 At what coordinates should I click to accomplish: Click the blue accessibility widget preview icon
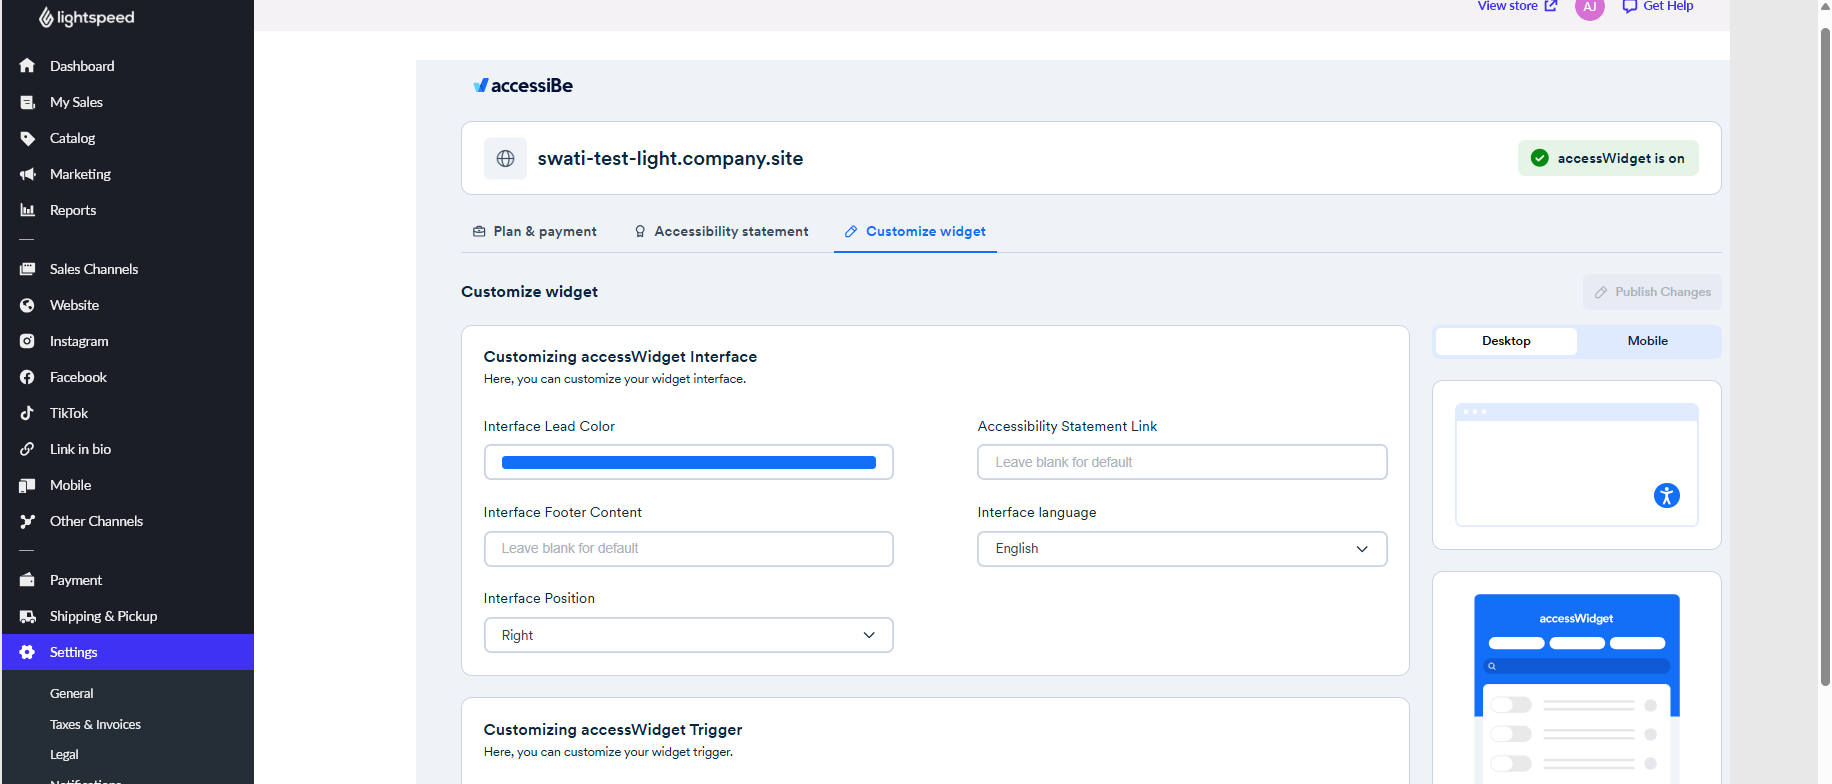[1666, 495]
